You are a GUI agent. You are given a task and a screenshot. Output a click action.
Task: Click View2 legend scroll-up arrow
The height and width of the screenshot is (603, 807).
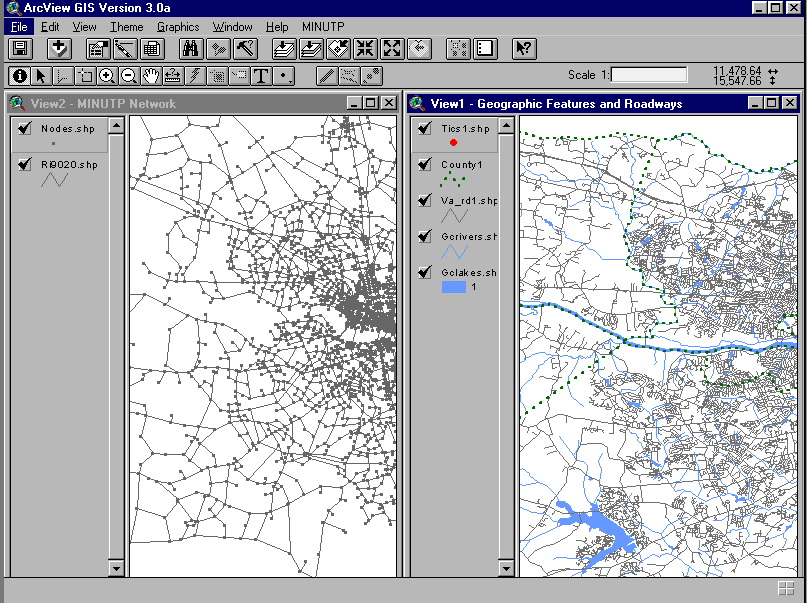(116, 126)
